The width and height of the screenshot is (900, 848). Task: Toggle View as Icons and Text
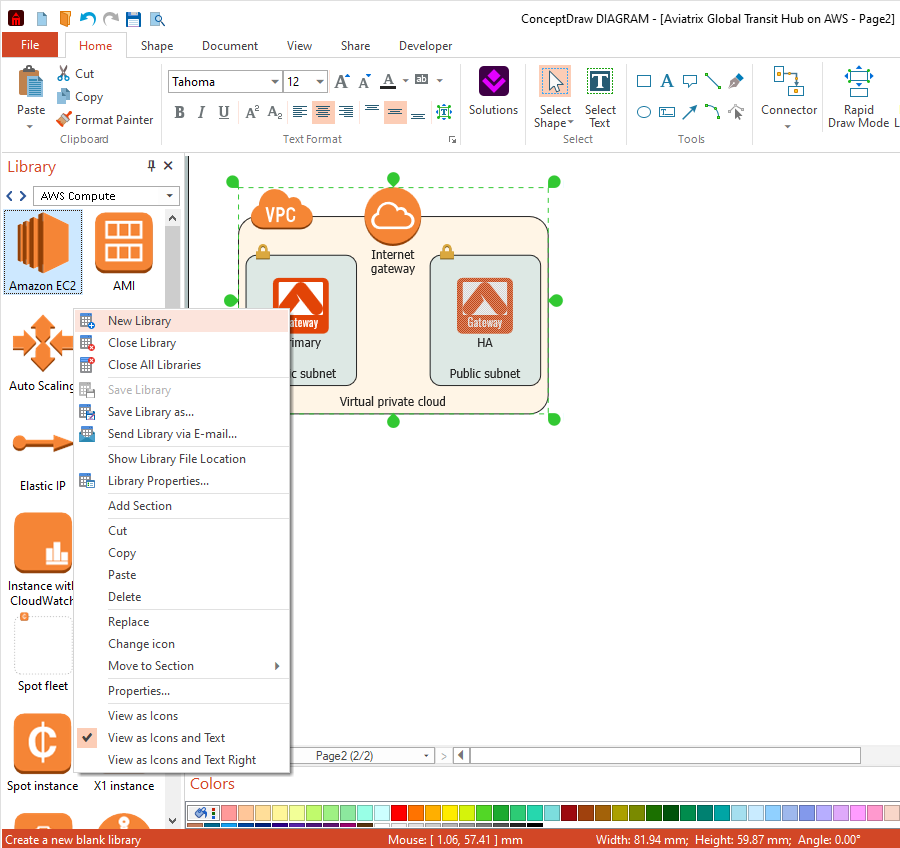point(166,738)
